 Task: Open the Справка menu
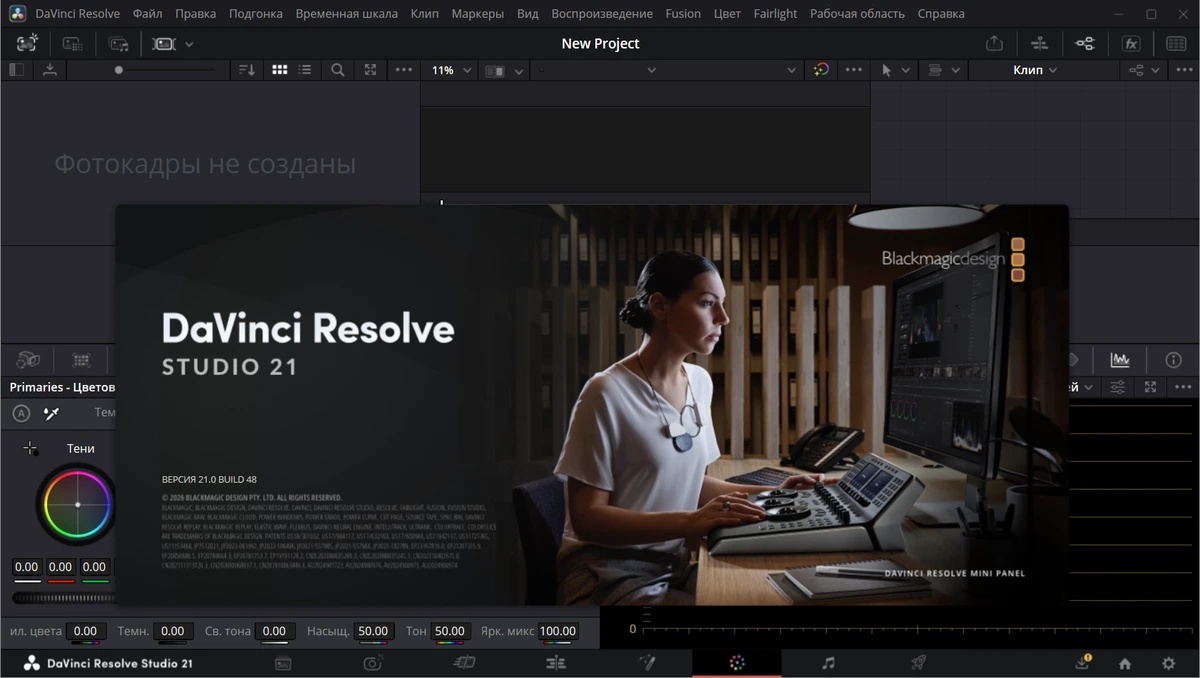(941, 14)
